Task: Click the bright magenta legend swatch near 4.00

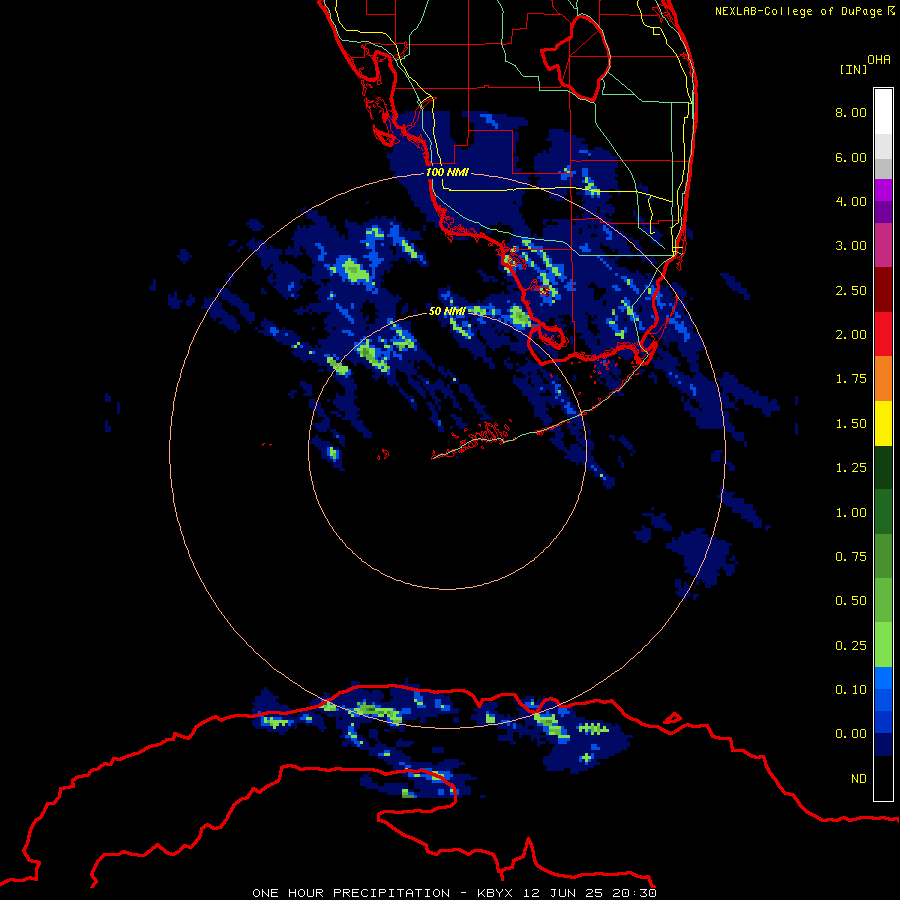Action: click(x=883, y=190)
